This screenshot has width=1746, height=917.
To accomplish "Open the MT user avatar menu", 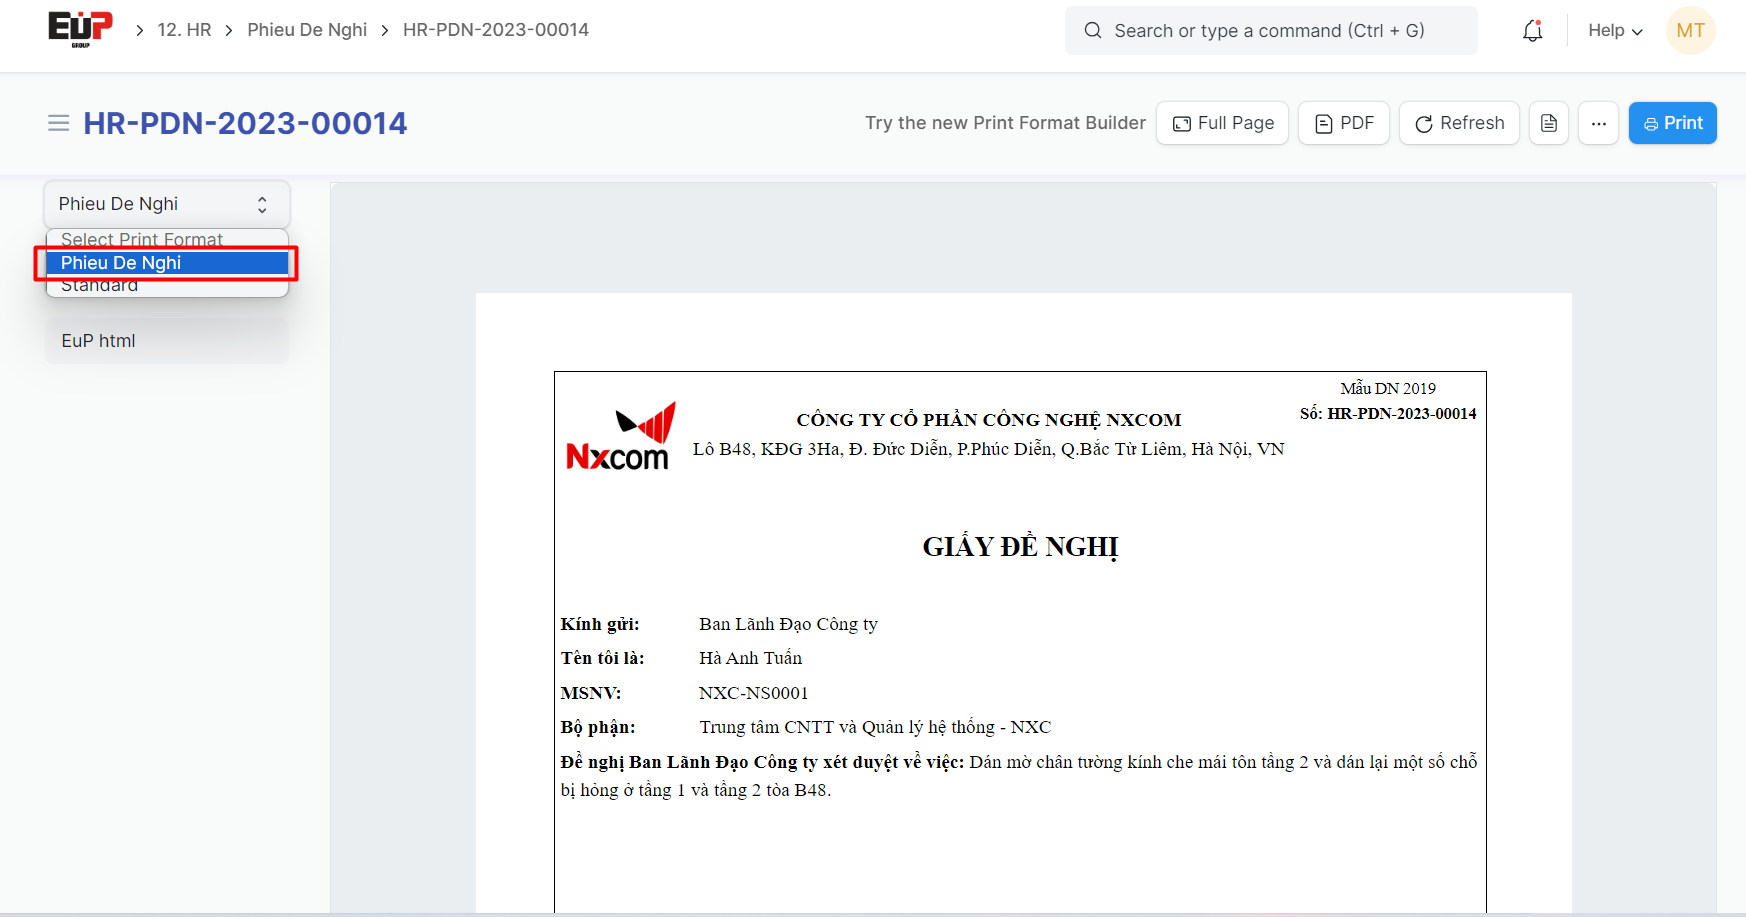I will (x=1690, y=31).
